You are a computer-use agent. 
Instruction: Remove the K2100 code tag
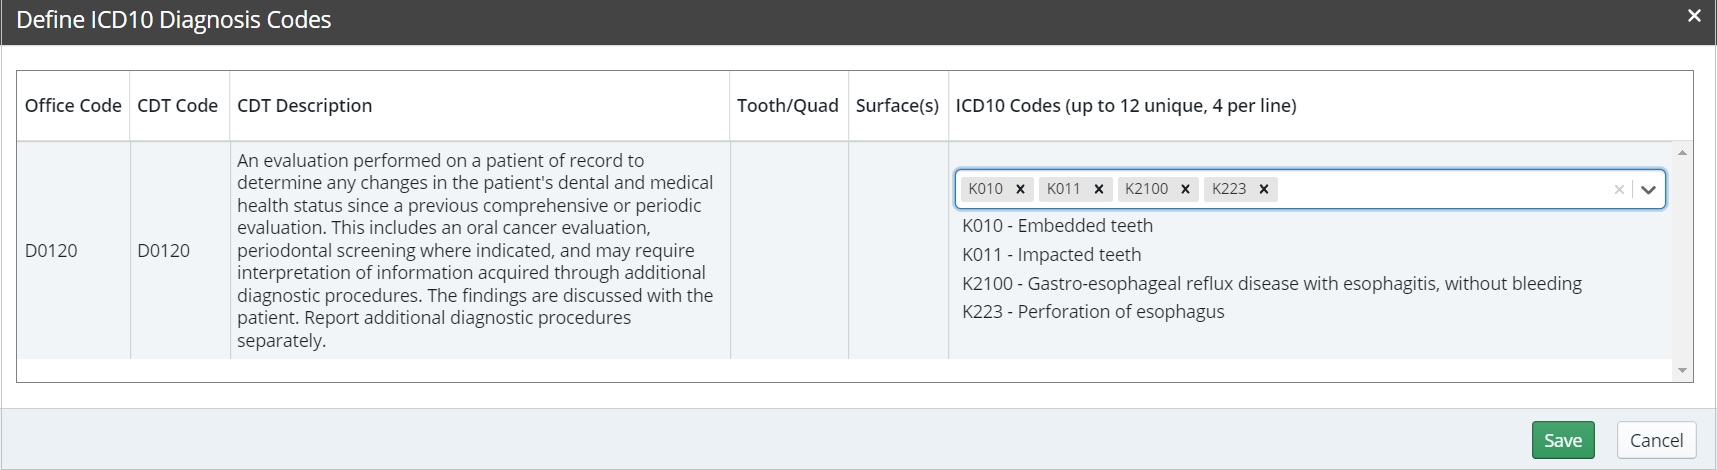coord(1185,189)
